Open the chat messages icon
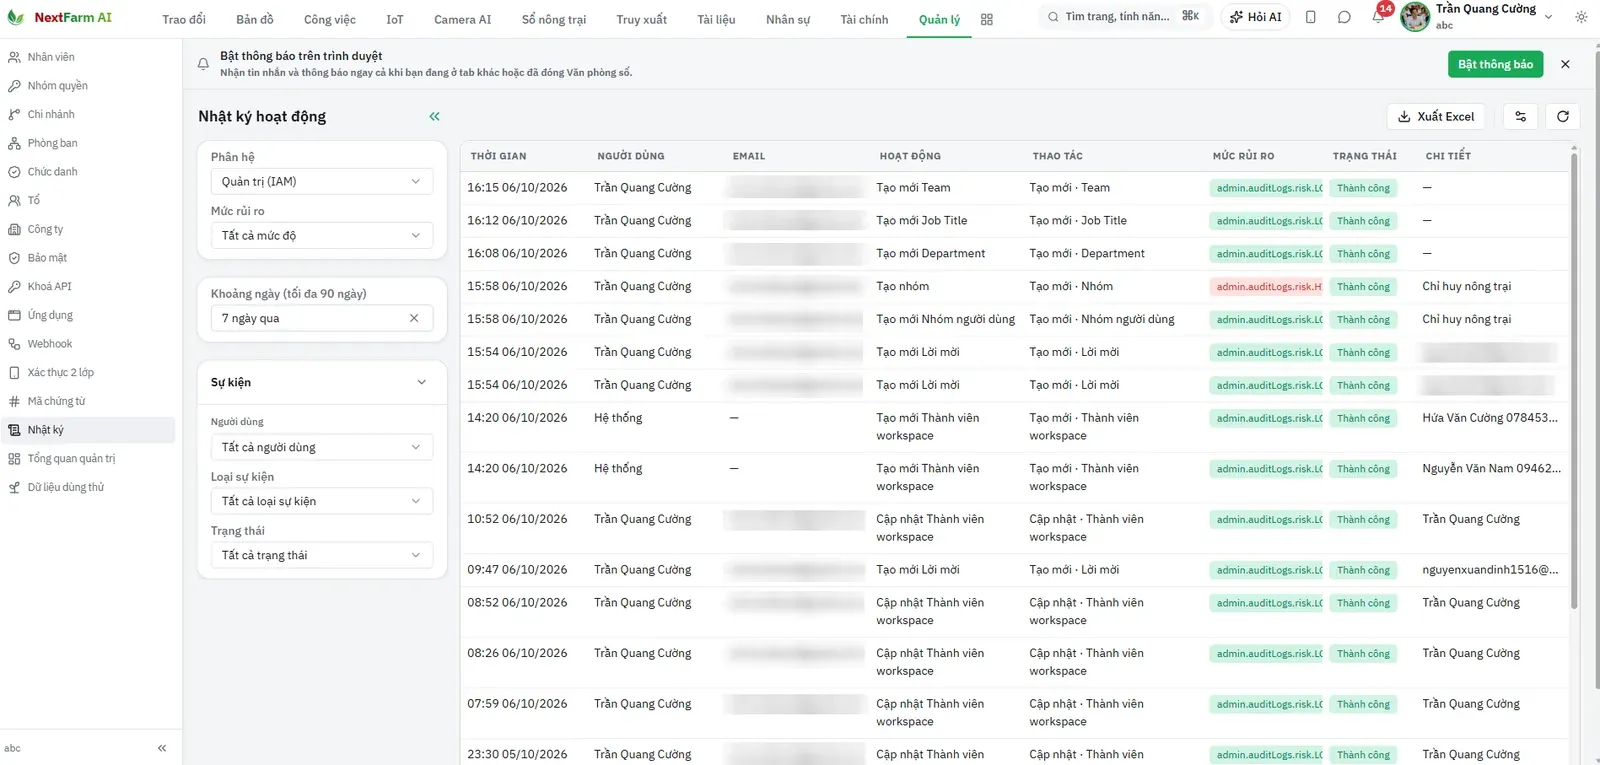This screenshot has width=1600, height=765. (1344, 17)
